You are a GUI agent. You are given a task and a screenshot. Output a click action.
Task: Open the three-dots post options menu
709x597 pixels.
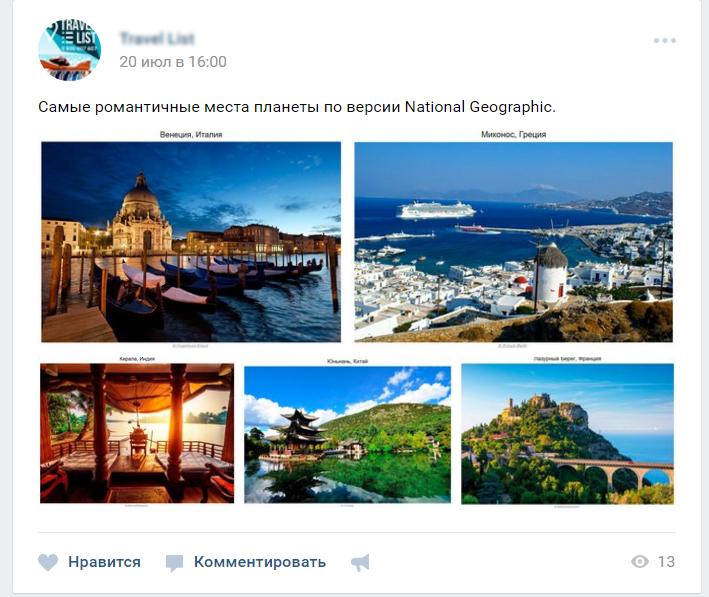point(665,40)
